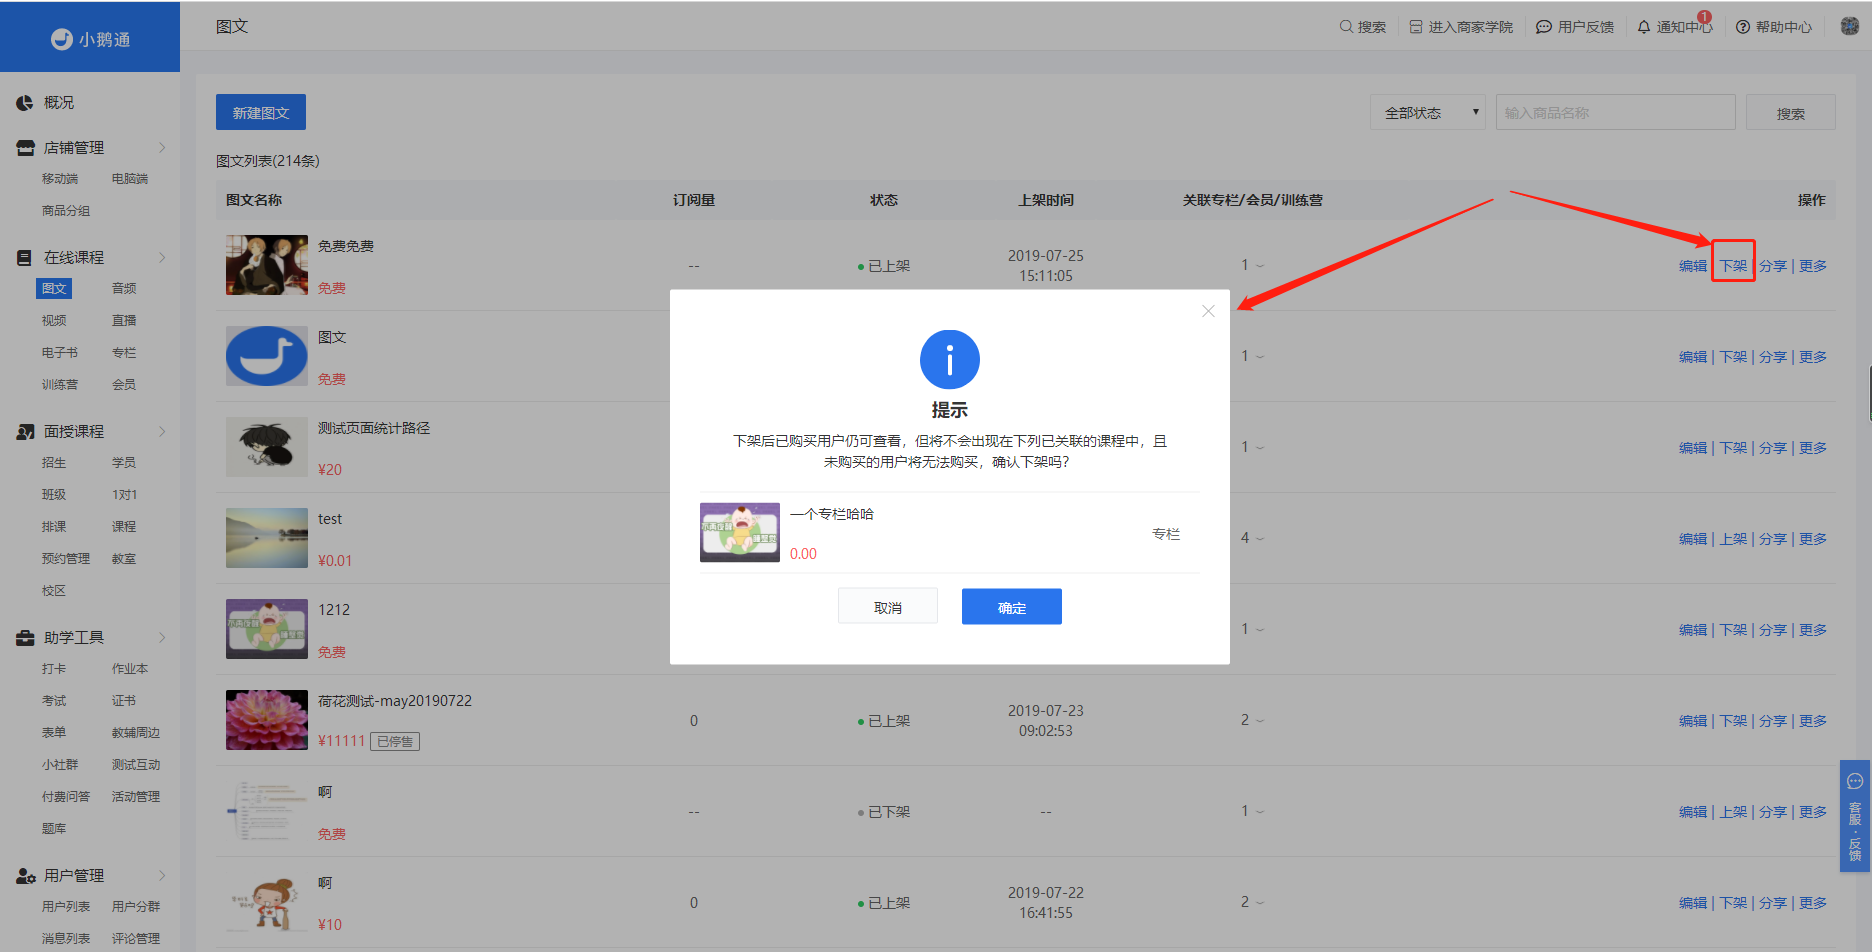Click the 小鹅通 logo icon

(62, 39)
